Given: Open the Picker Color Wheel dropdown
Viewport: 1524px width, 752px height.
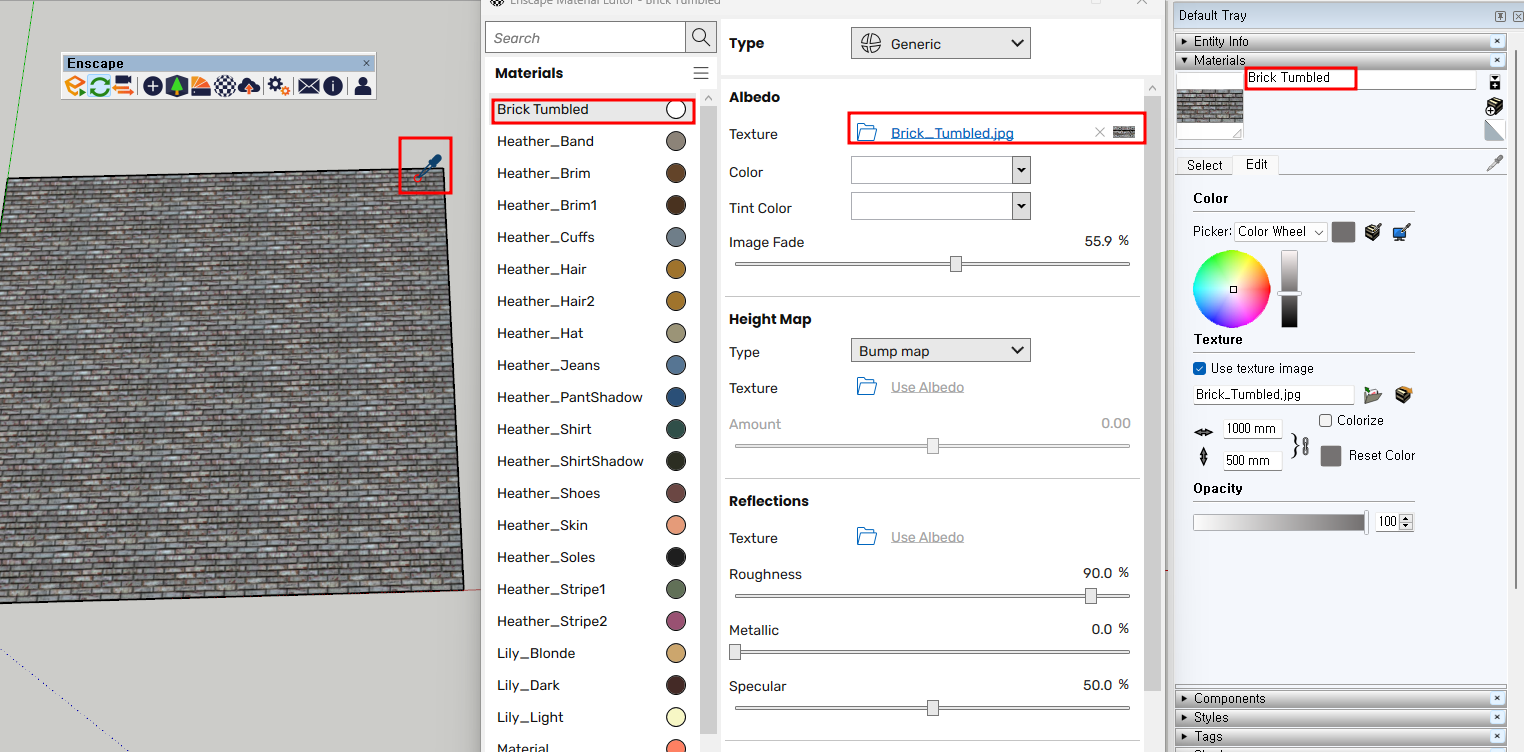Looking at the screenshot, I should pos(1281,232).
